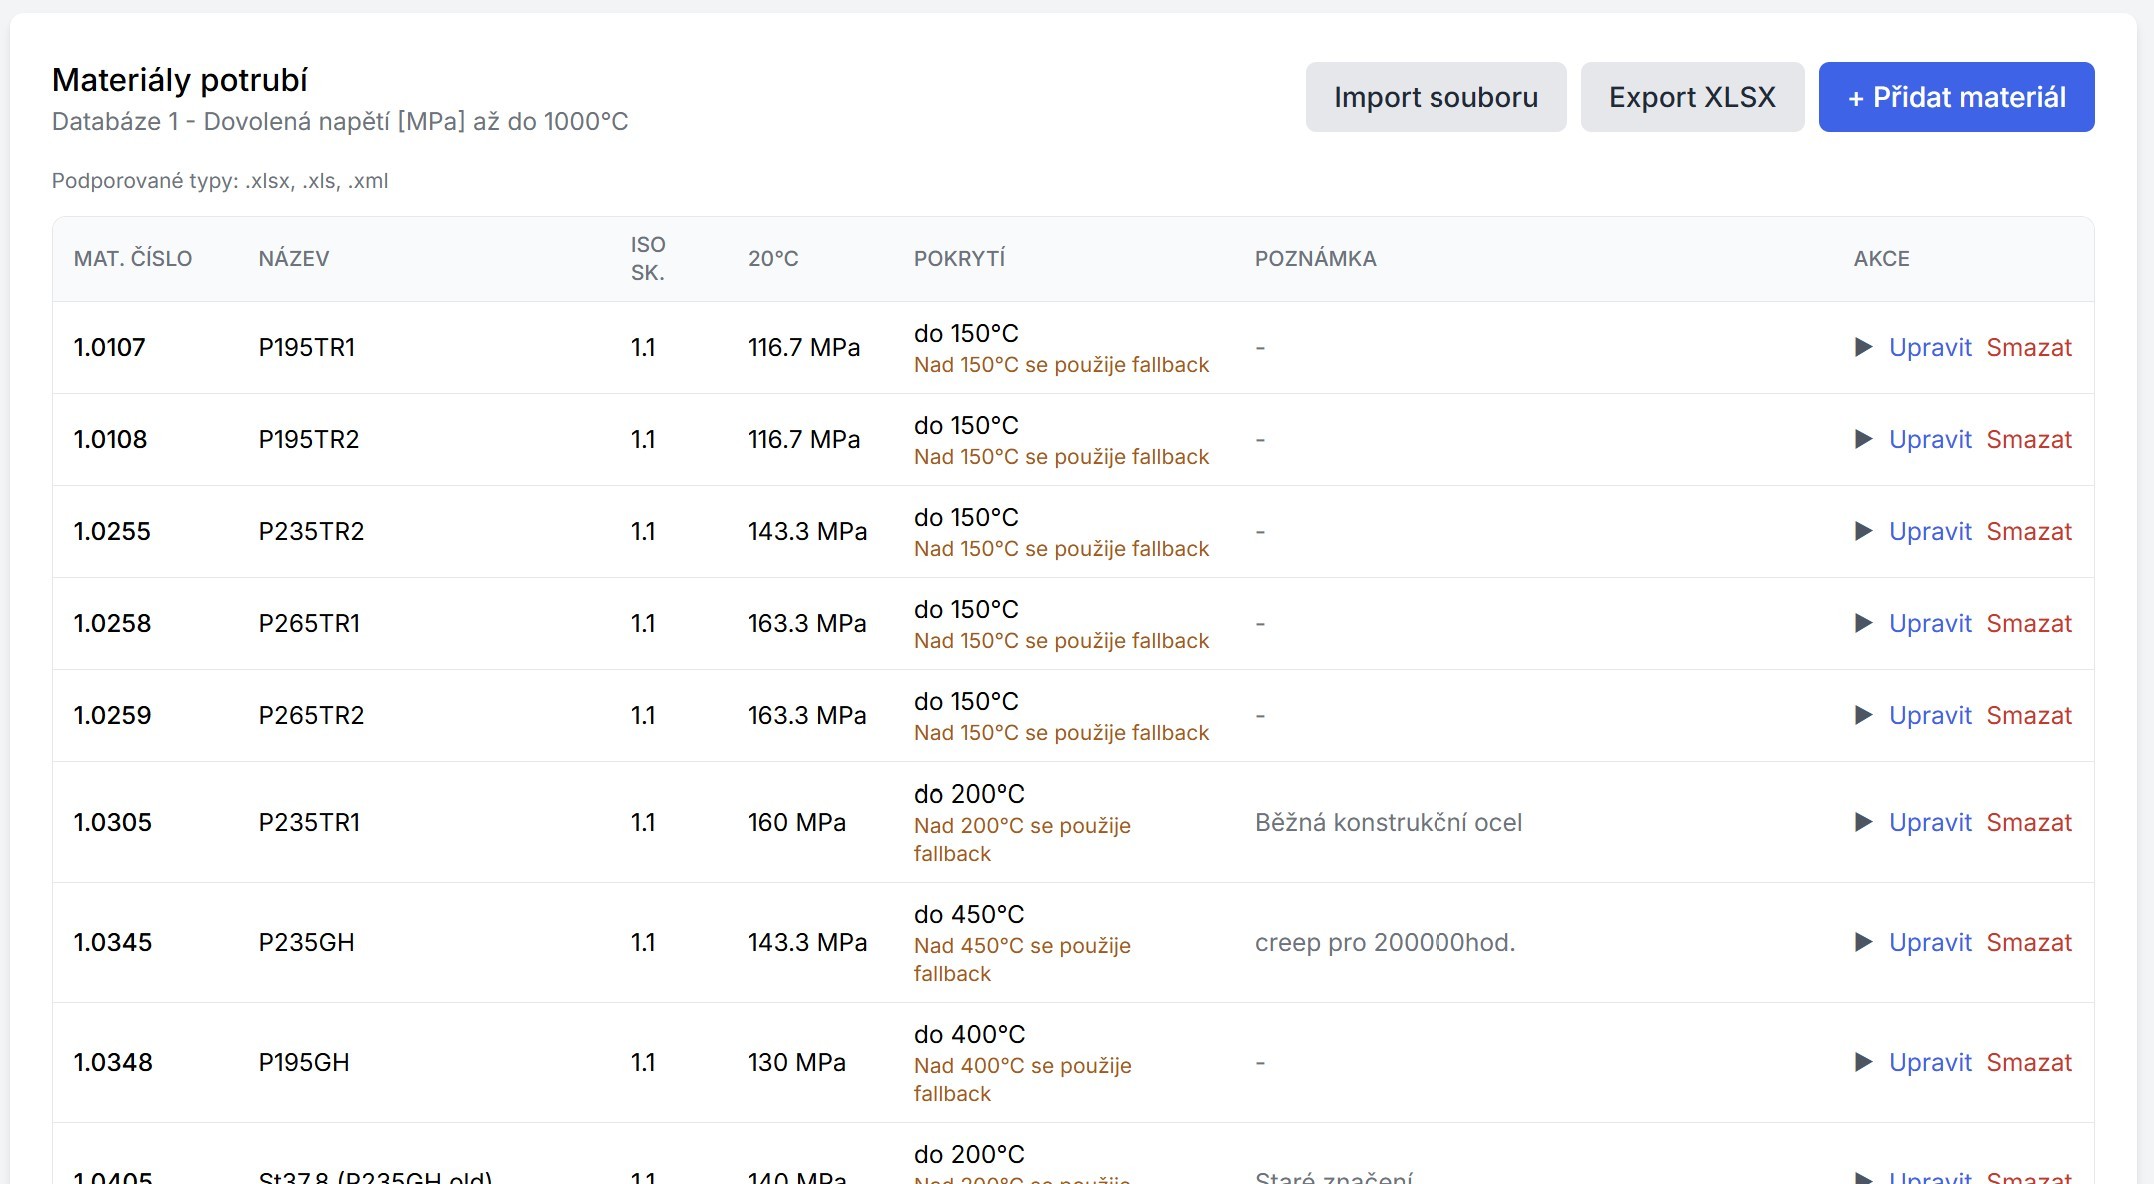The image size is (2154, 1184).
Task: Expand the P195TR2 row triangle
Action: [1863, 439]
